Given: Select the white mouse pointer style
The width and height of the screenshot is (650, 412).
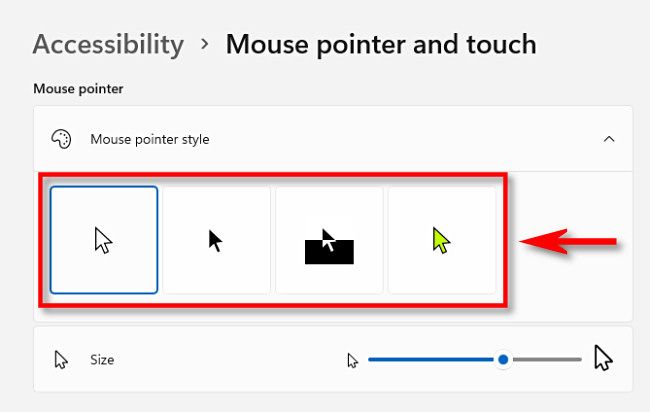Looking at the screenshot, I should (104, 240).
